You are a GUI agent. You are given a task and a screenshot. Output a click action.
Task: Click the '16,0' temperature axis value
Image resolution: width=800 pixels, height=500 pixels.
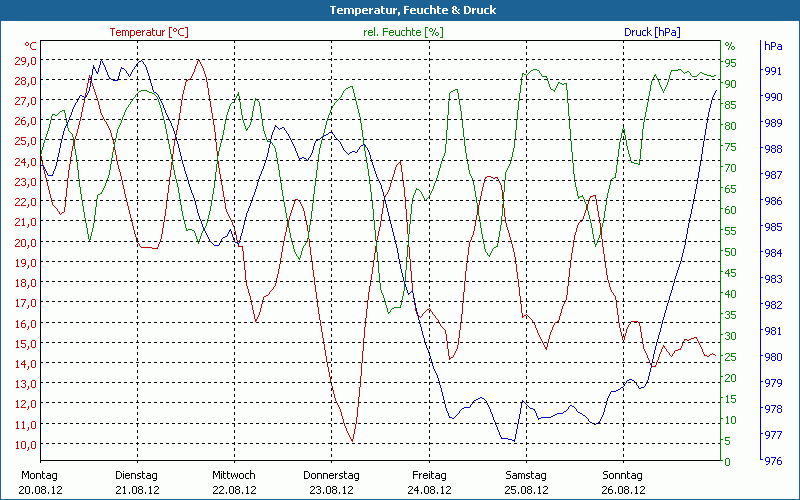(x=25, y=323)
